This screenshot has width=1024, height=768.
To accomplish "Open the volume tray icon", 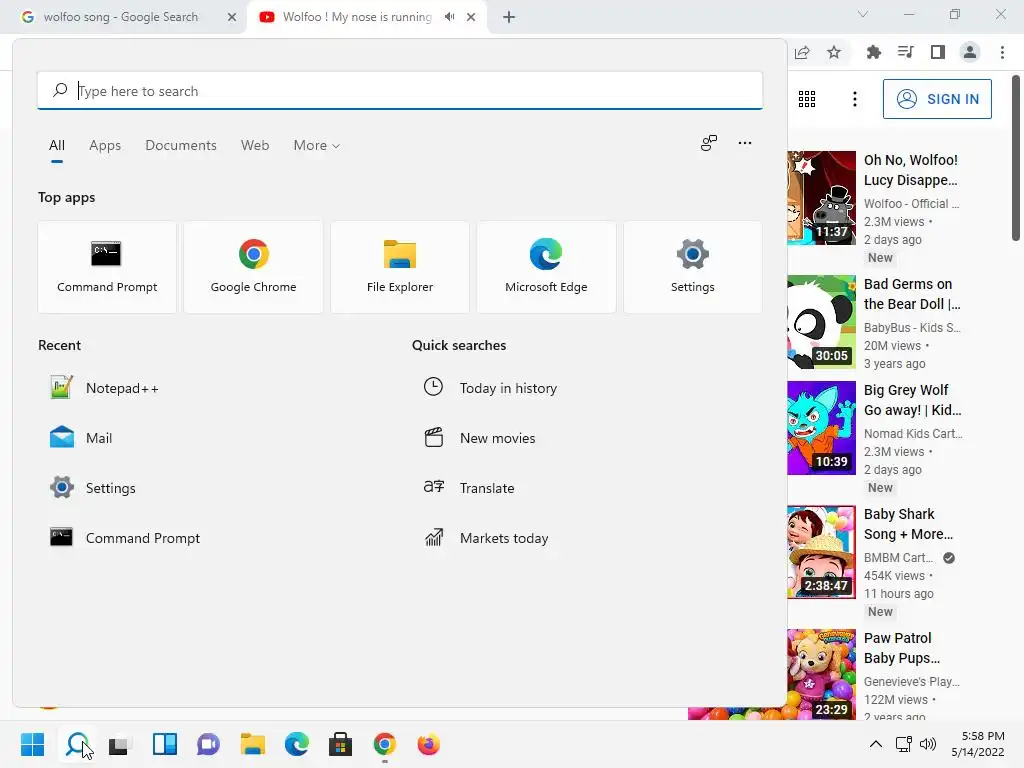I will (927, 744).
